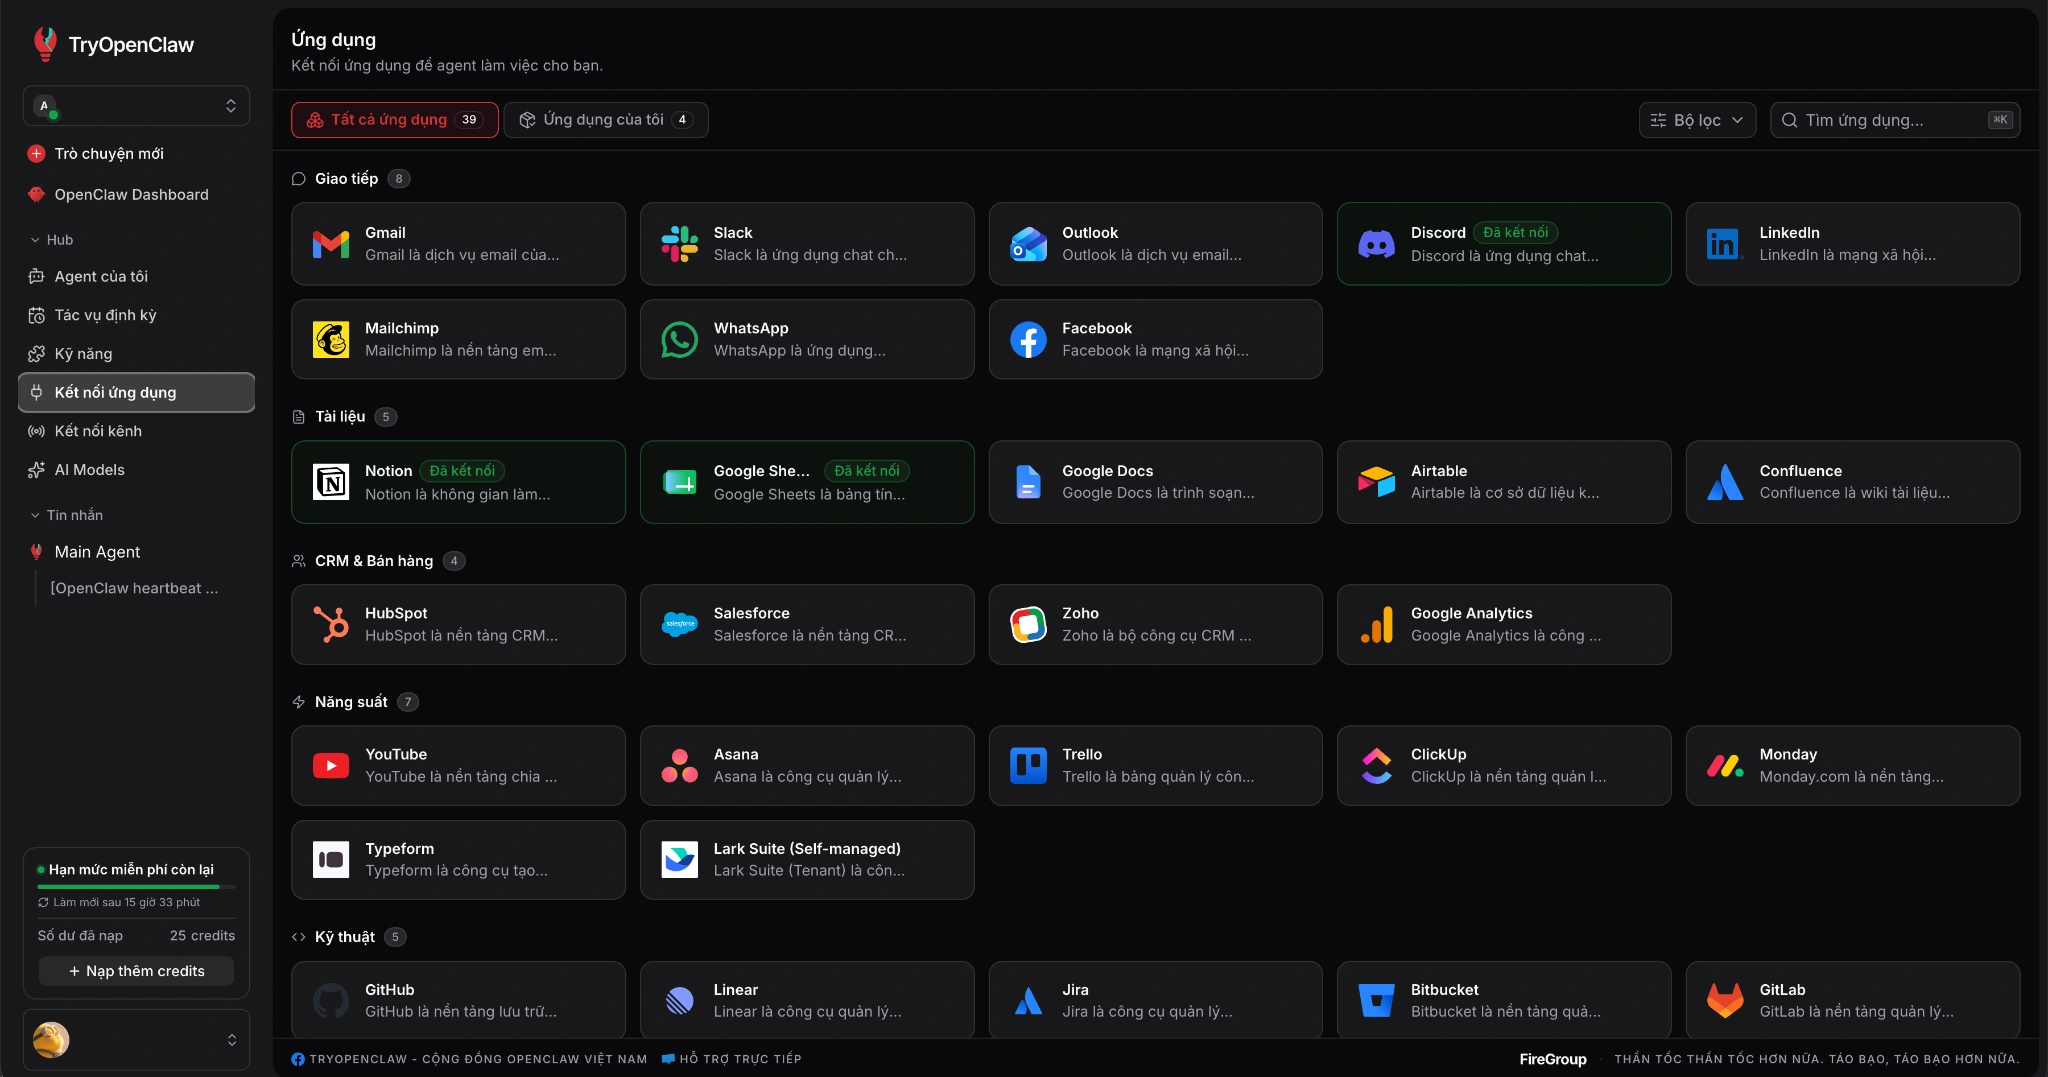Image resolution: width=2048 pixels, height=1077 pixels.
Task: Click the Google Analytics bar icon
Action: 1377,624
